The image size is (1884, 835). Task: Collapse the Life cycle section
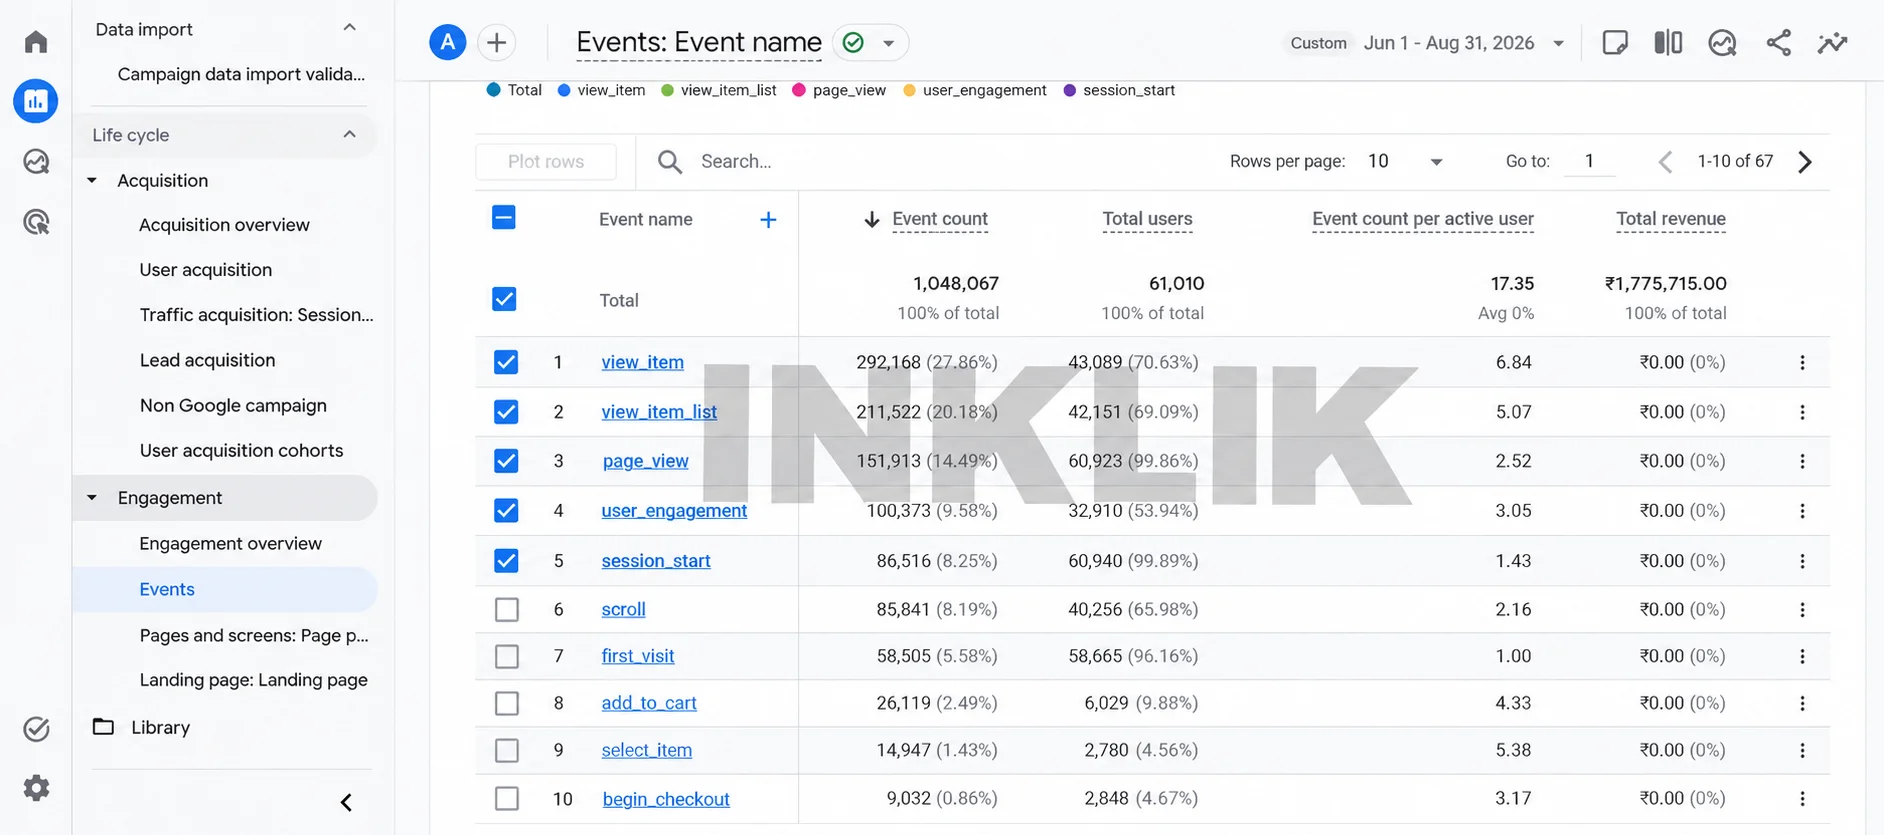pos(349,135)
